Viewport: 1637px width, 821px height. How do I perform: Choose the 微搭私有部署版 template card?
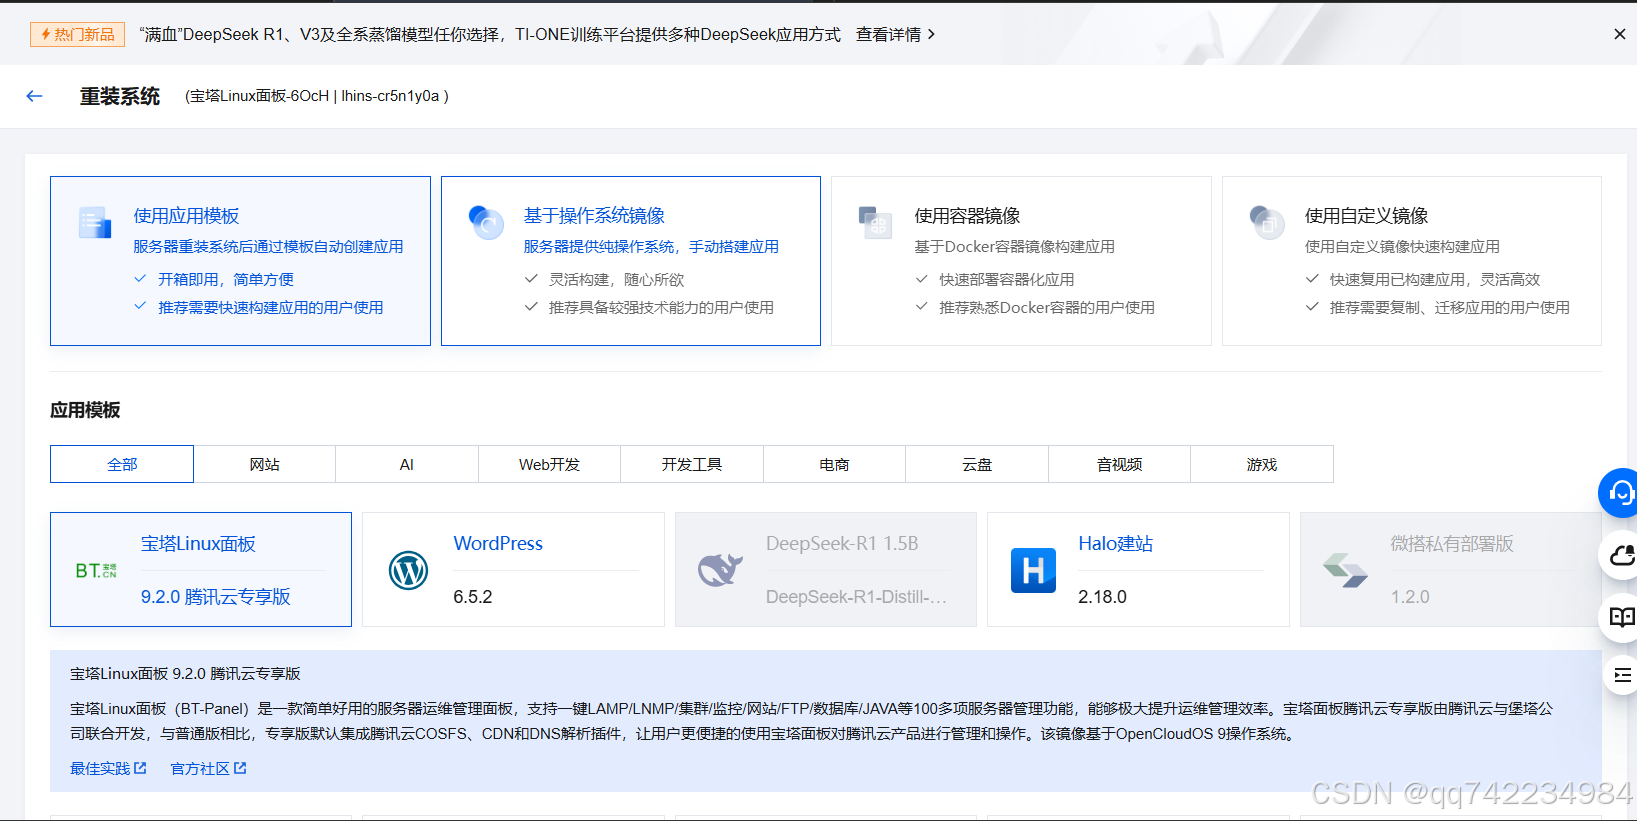(x=1451, y=569)
